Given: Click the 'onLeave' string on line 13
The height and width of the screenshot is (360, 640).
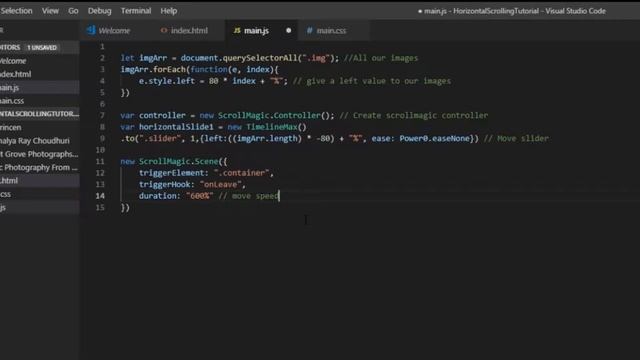Looking at the screenshot, I should click(x=220, y=184).
